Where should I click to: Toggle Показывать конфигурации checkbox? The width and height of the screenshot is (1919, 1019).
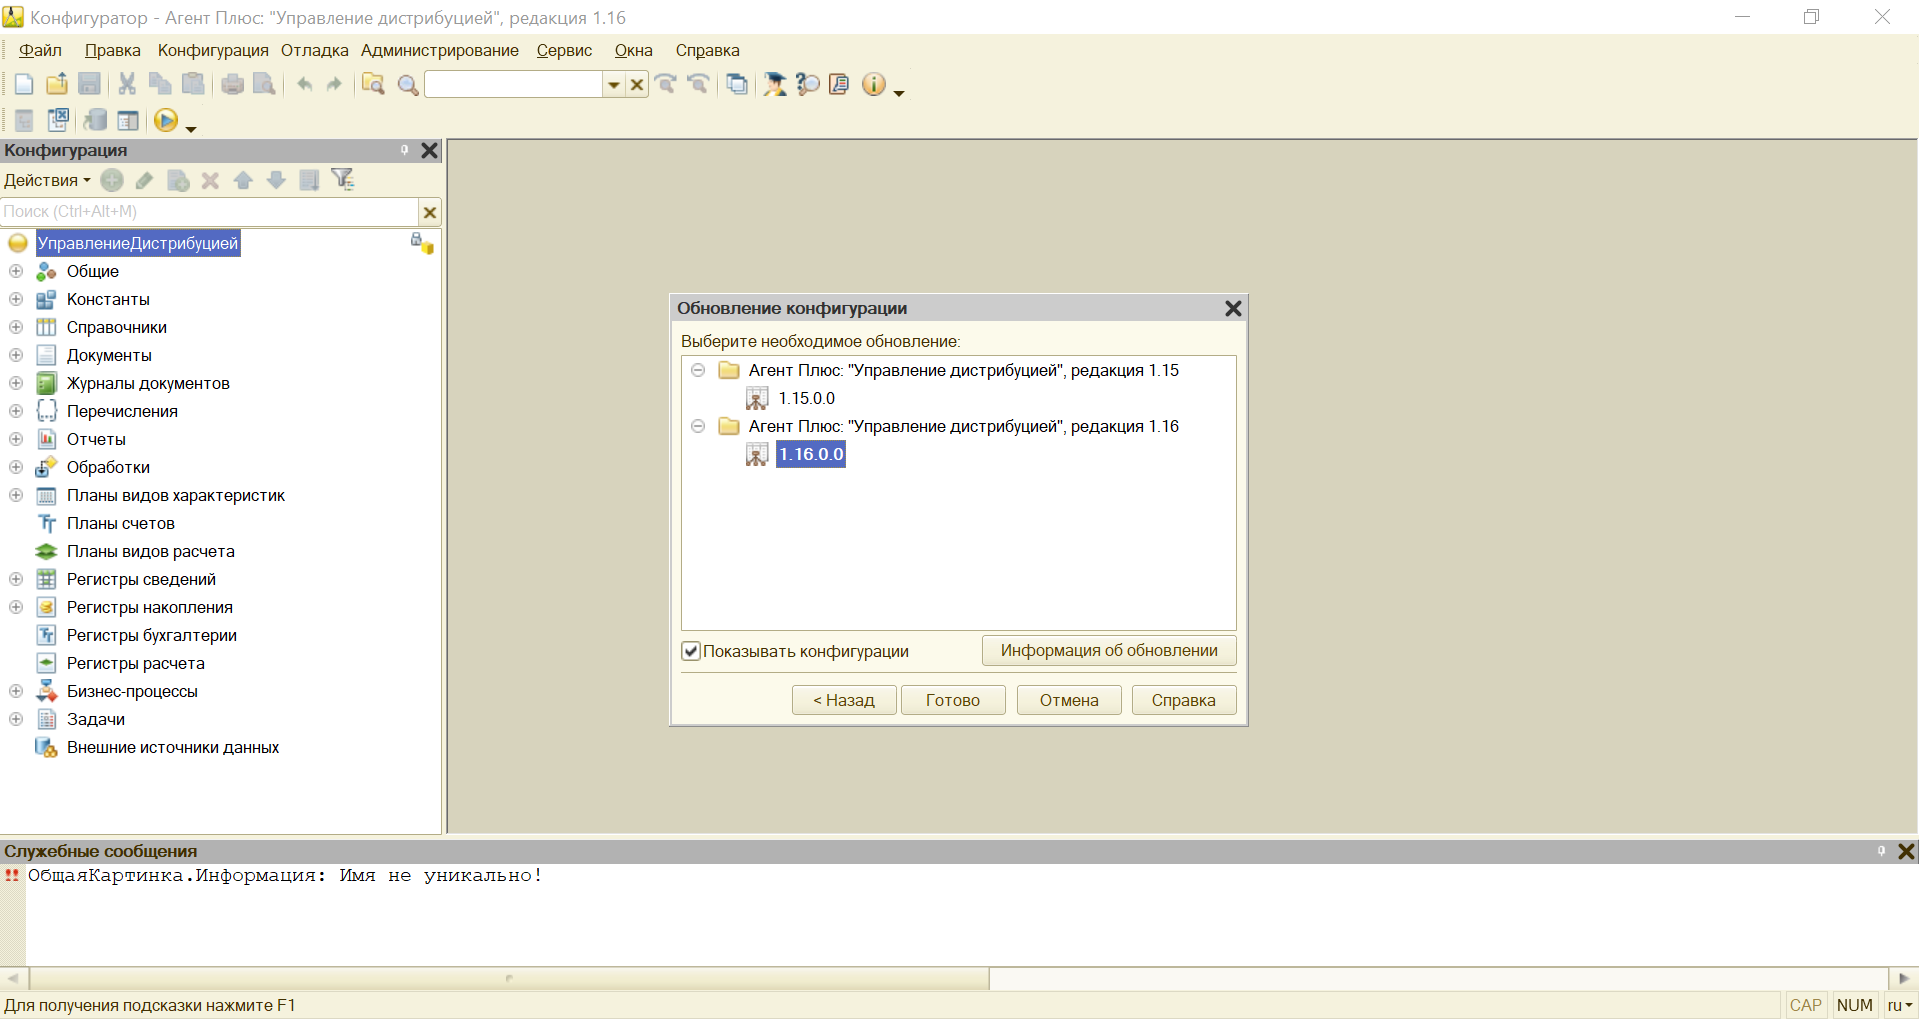(691, 651)
